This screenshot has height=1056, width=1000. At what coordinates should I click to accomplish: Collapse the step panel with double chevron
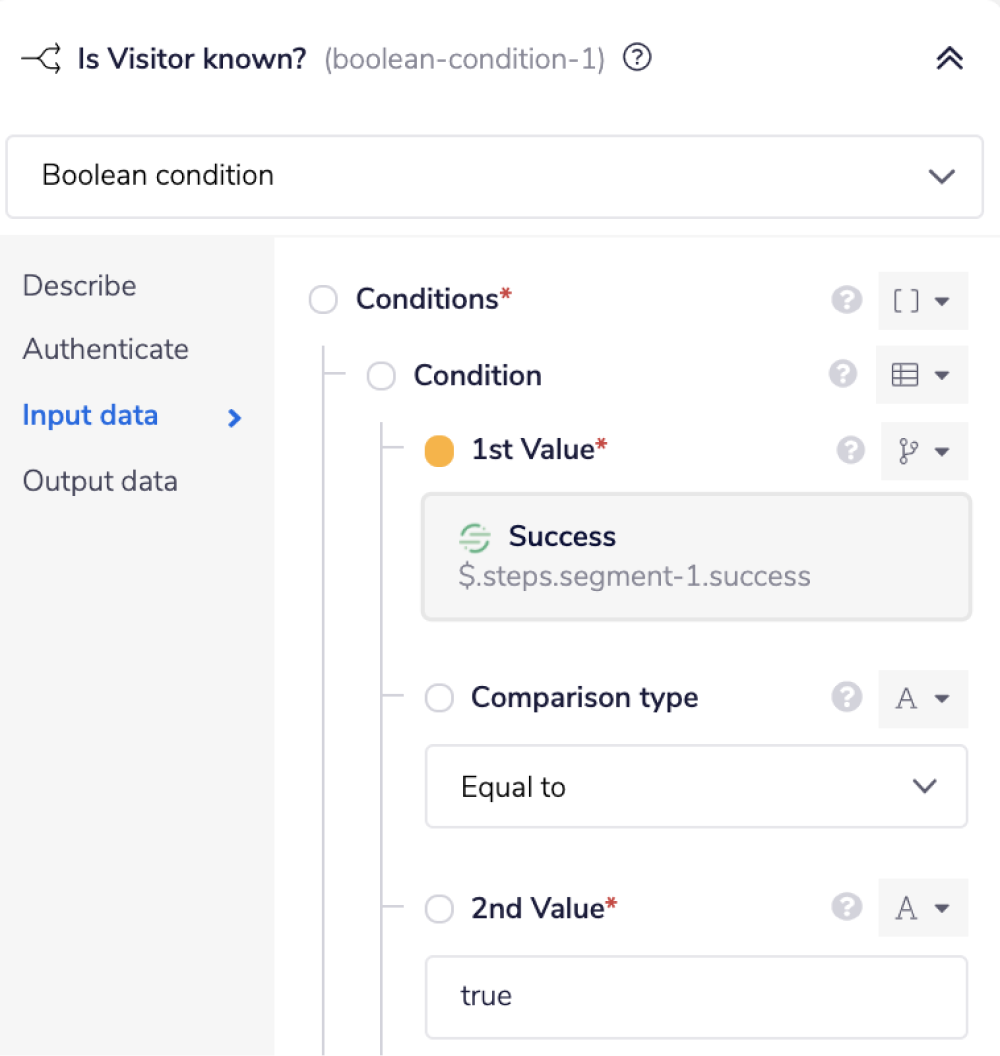click(x=949, y=58)
